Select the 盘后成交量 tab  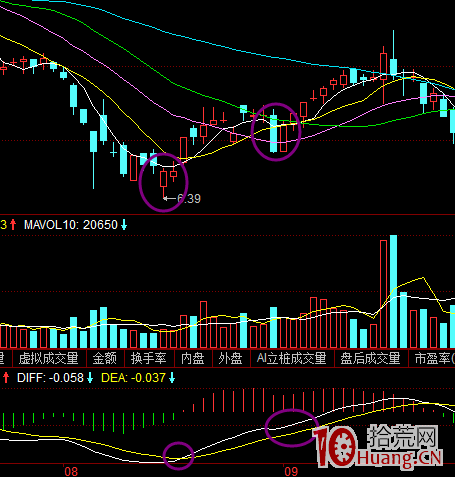click(x=371, y=358)
